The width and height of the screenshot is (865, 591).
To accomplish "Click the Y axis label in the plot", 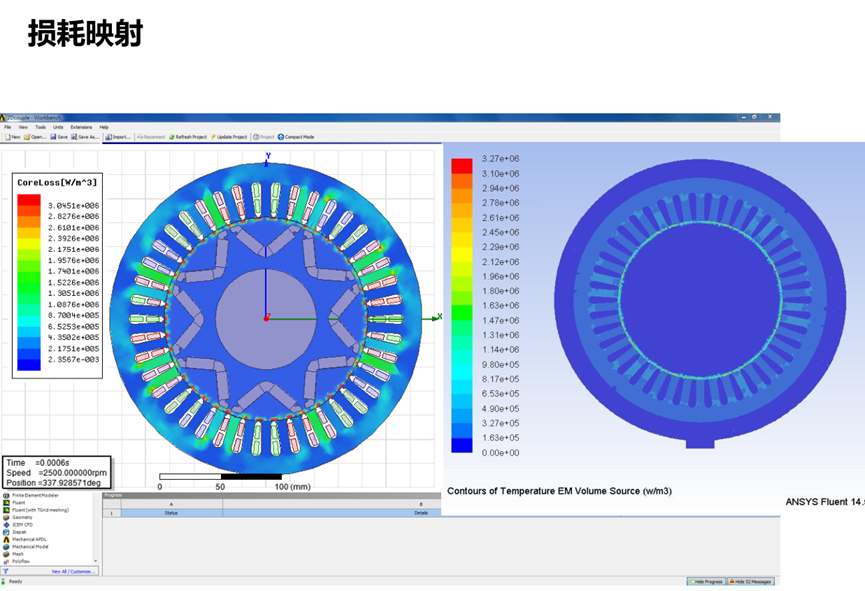I will pyautogui.click(x=268, y=156).
